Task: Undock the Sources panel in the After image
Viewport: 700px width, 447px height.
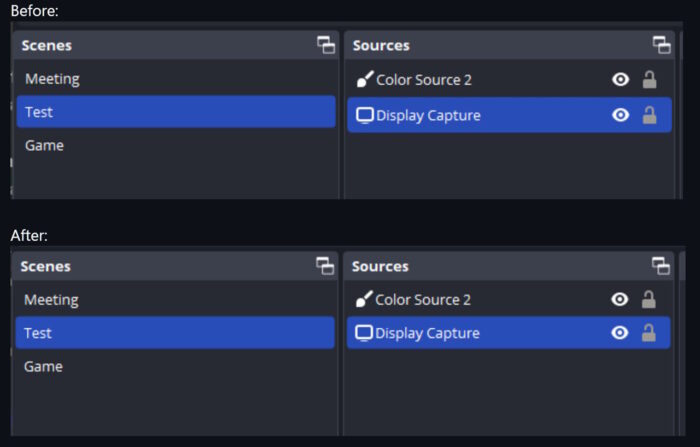Action: tap(661, 266)
